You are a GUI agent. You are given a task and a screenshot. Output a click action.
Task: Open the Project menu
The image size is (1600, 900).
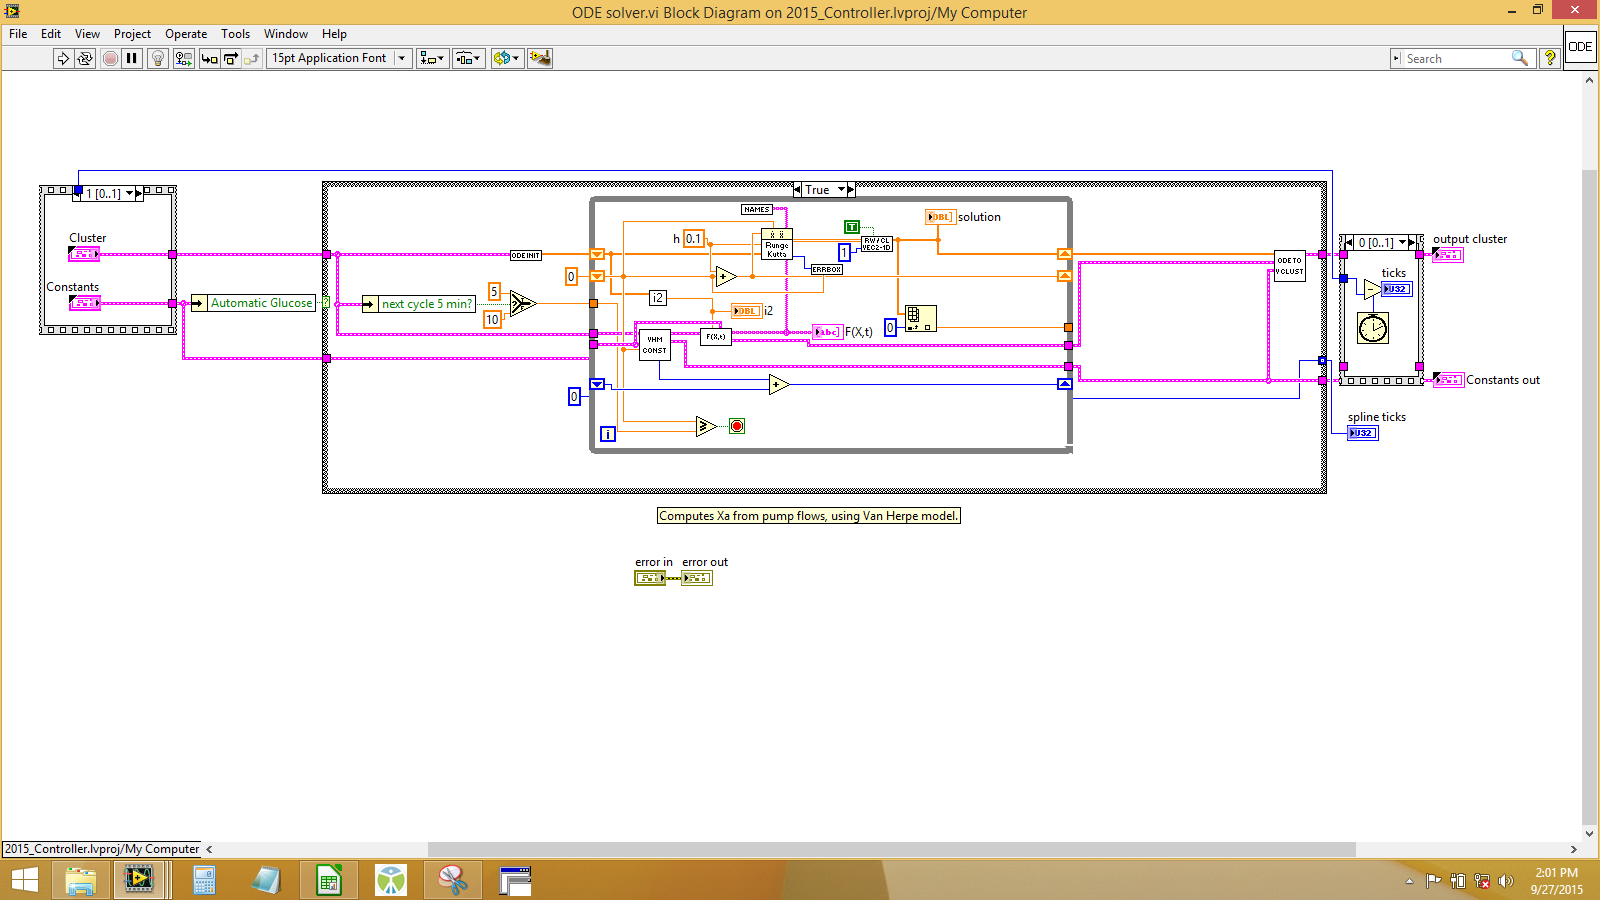click(x=132, y=34)
